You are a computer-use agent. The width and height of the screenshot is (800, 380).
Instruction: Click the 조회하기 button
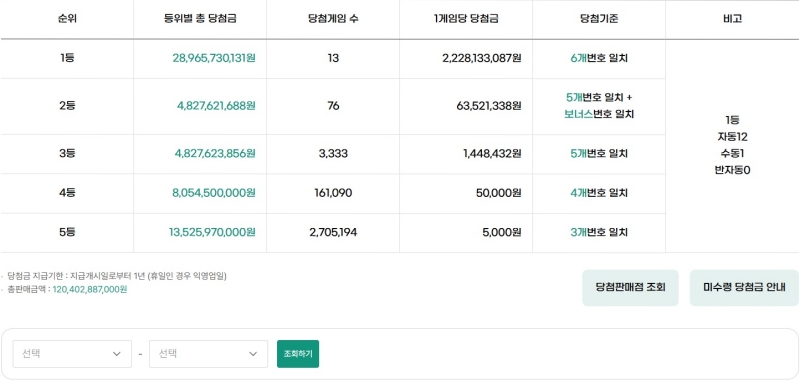tap(298, 353)
